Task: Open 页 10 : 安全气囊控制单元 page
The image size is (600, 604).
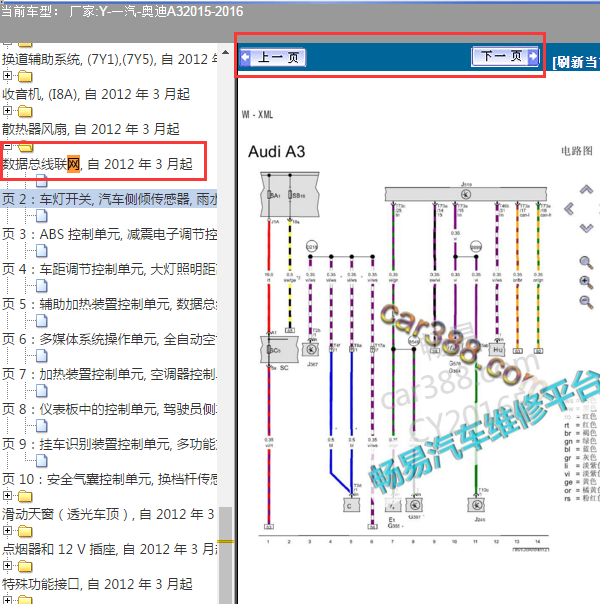Action: click(109, 480)
